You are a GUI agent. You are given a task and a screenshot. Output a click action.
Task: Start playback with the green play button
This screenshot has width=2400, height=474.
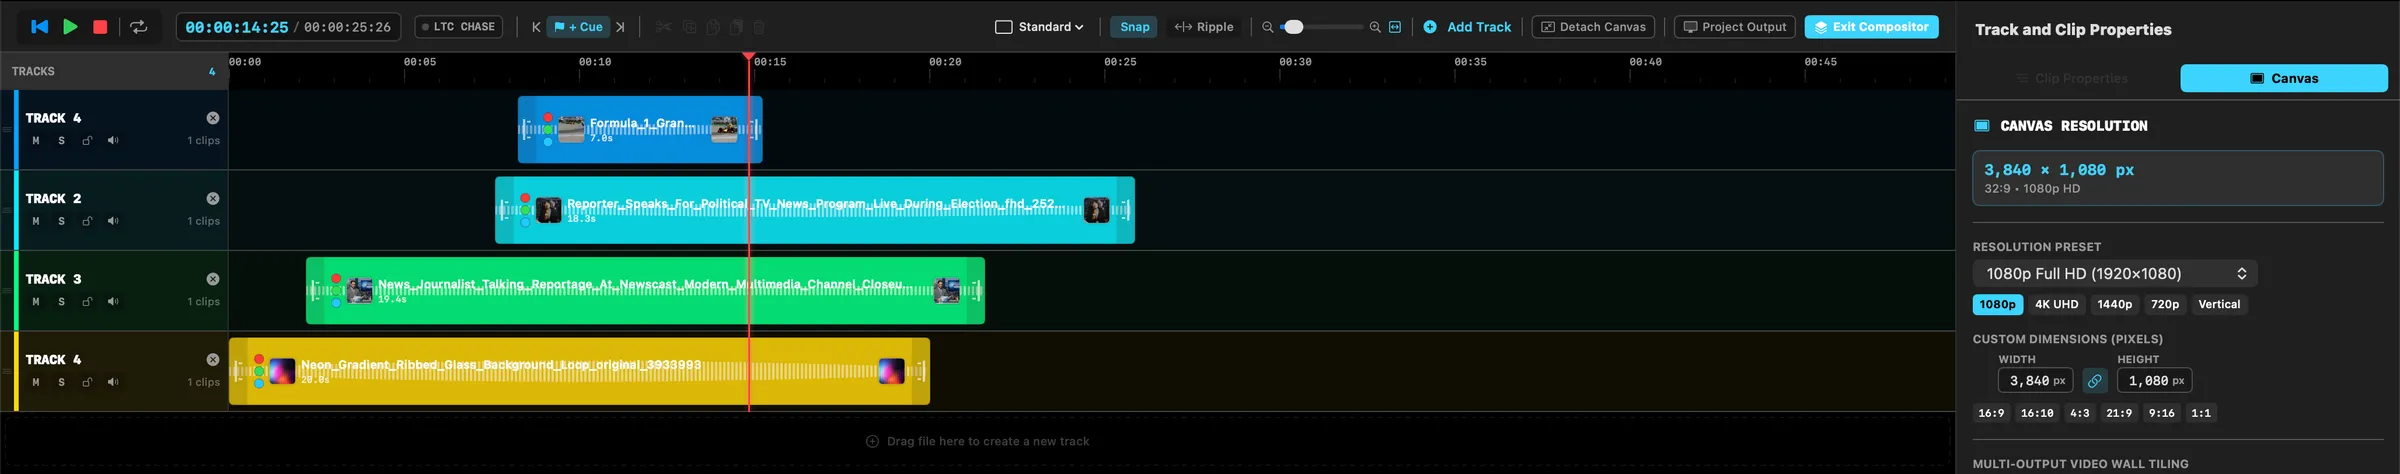click(x=70, y=27)
